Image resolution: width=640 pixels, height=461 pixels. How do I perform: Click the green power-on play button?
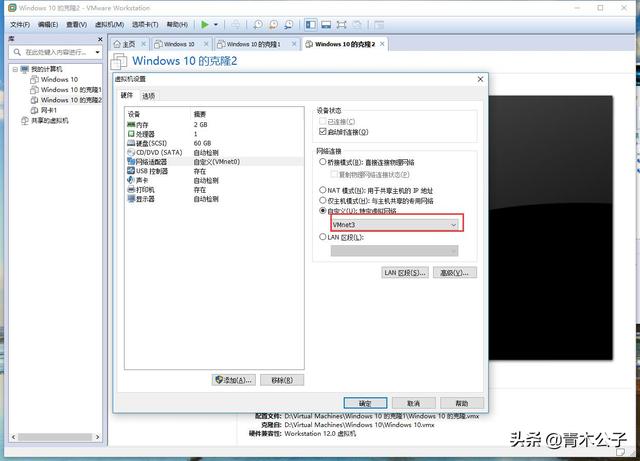pos(205,25)
